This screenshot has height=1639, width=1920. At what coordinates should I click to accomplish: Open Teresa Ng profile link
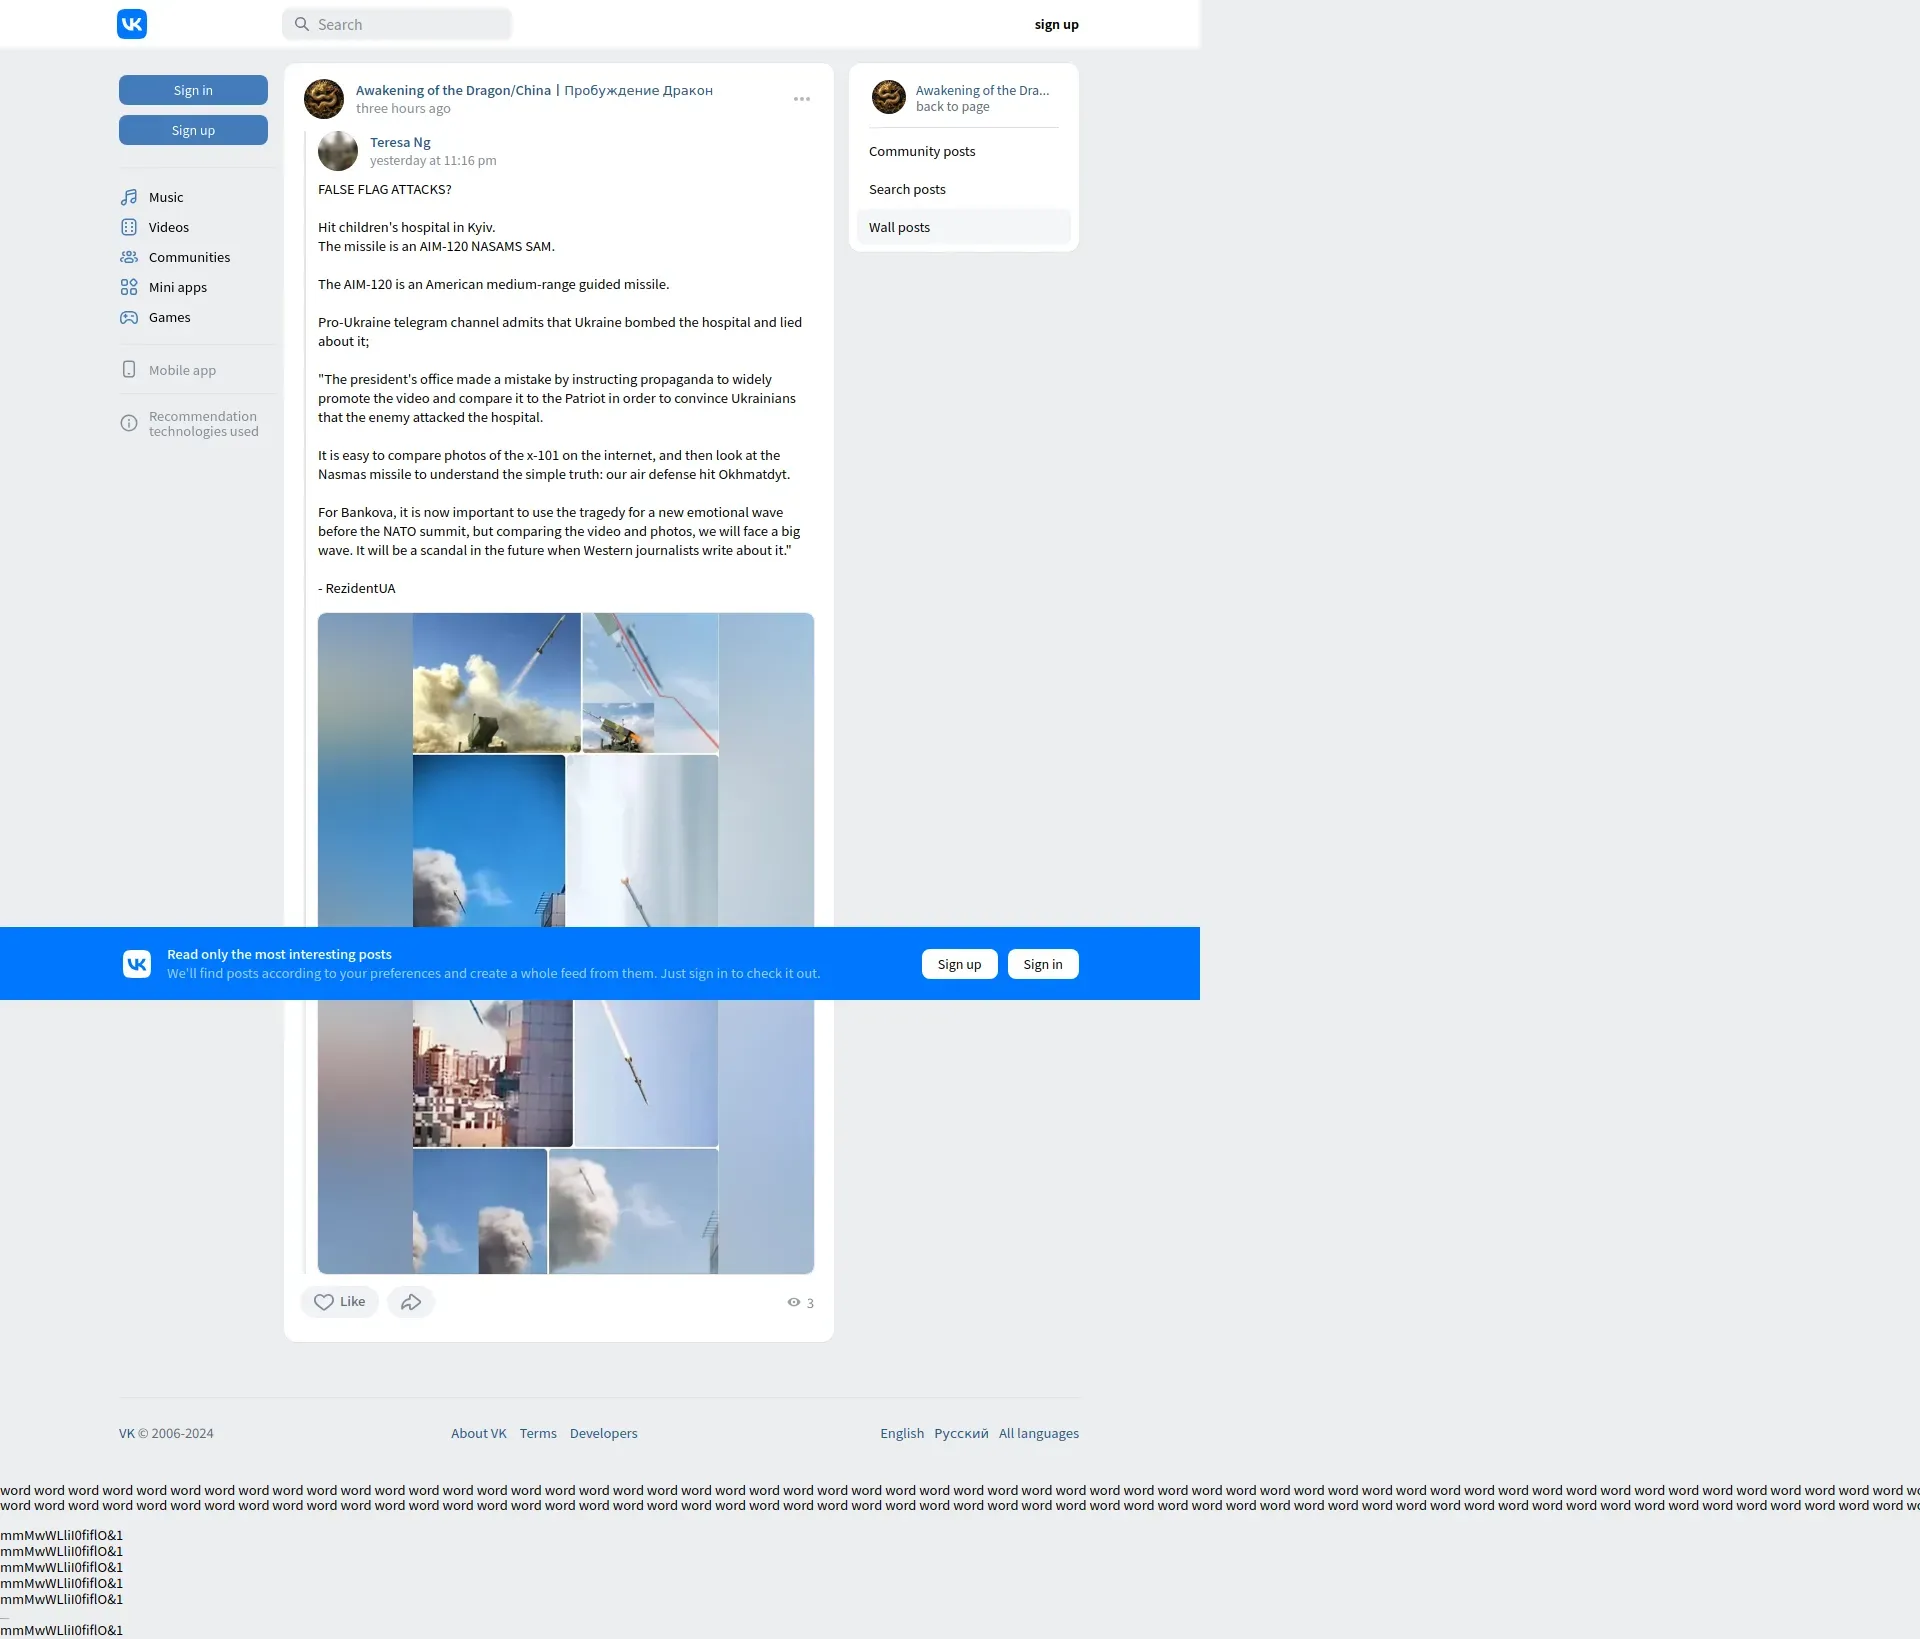click(400, 142)
